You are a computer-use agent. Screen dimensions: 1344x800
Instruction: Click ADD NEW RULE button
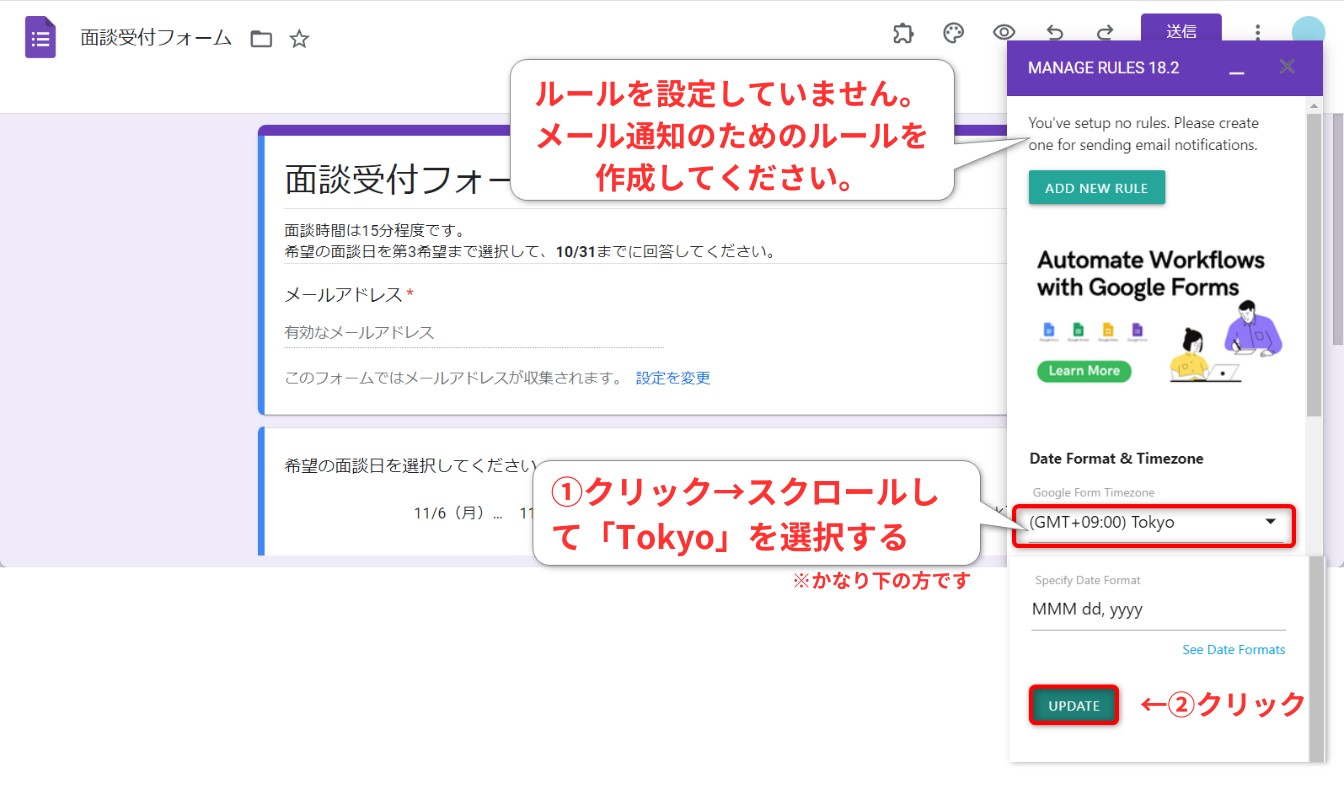[x=1096, y=188]
